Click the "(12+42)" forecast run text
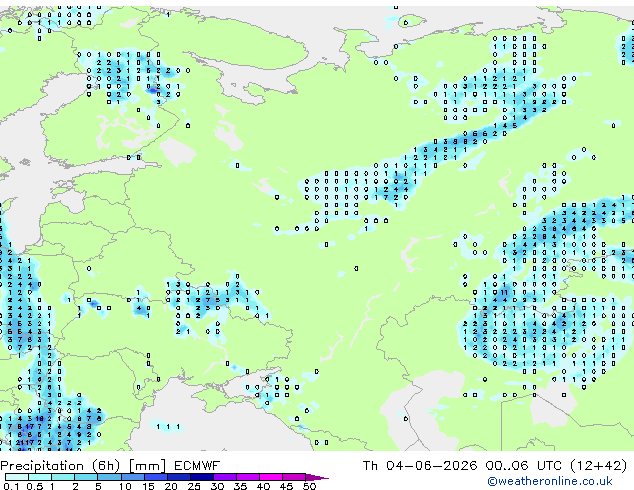The image size is (634, 490). coord(599,466)
